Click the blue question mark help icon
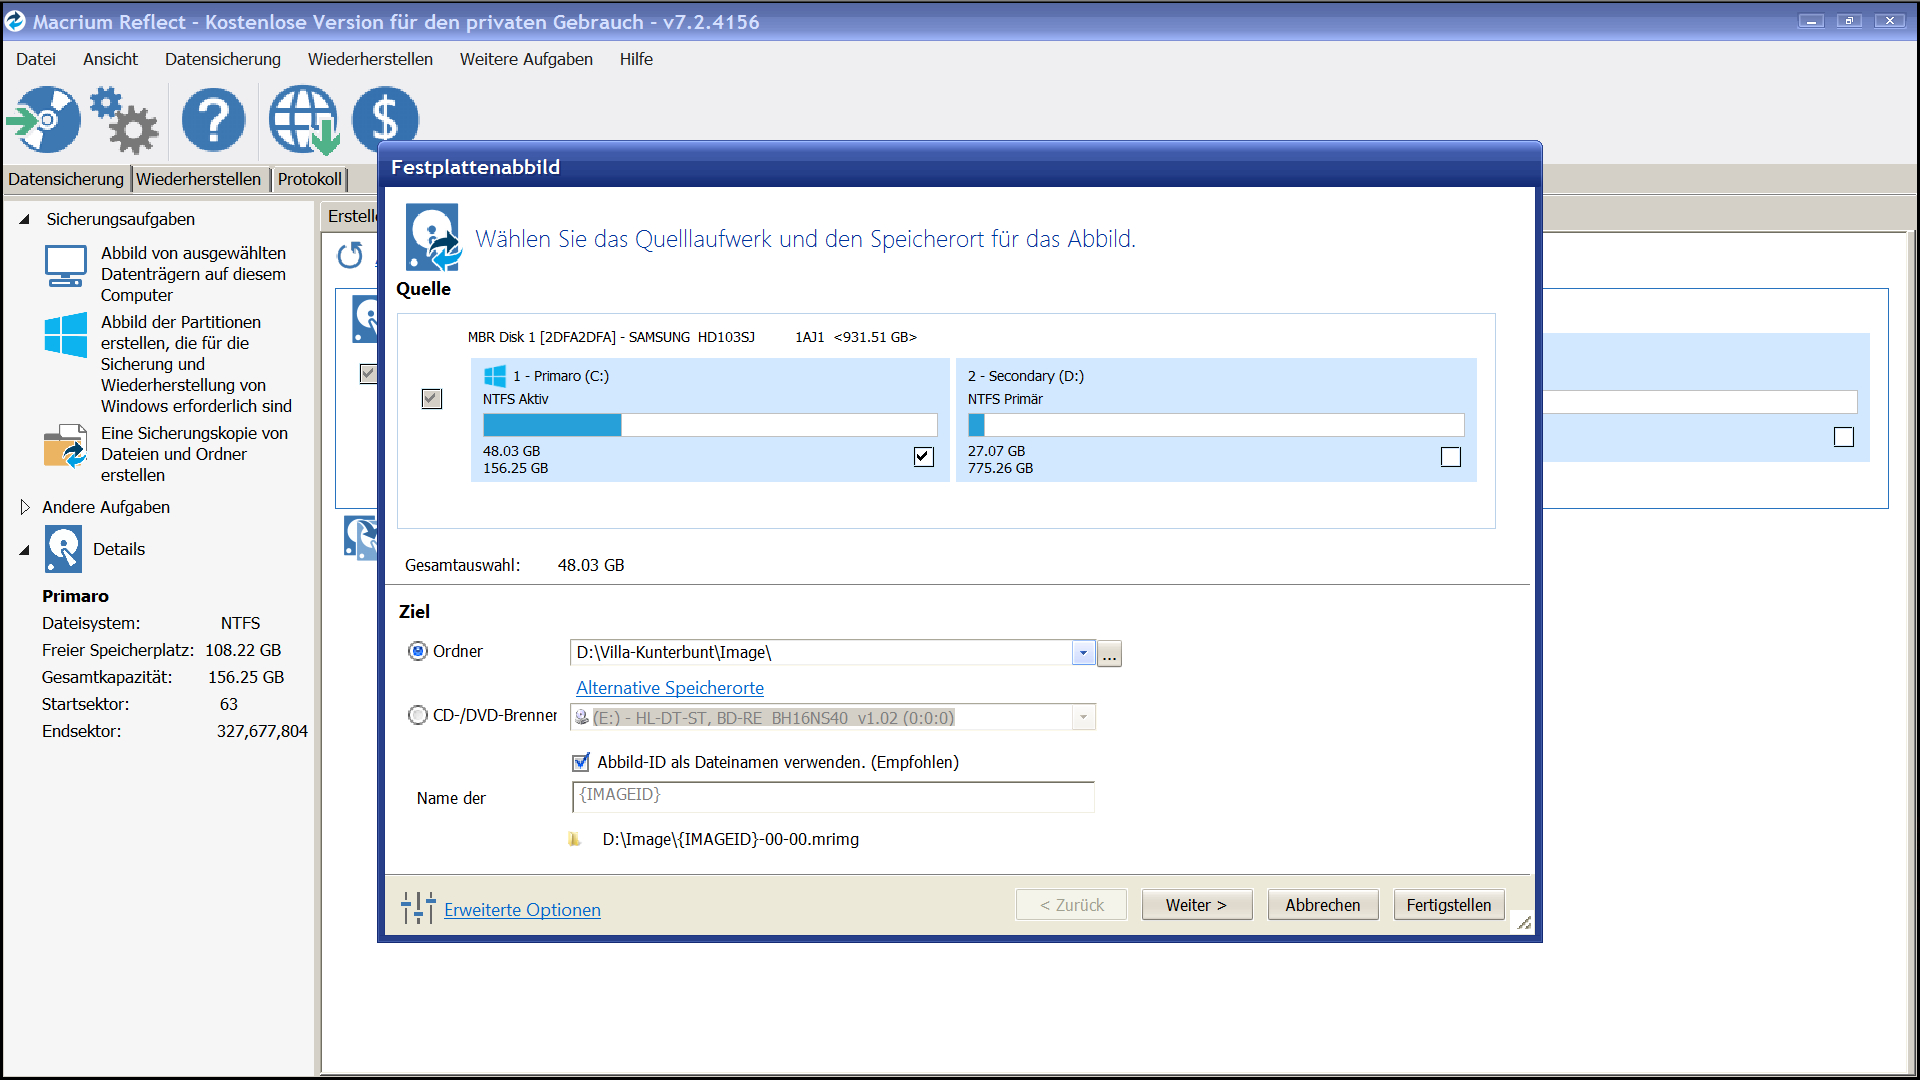1920x1080 pixels. [213, 119]
